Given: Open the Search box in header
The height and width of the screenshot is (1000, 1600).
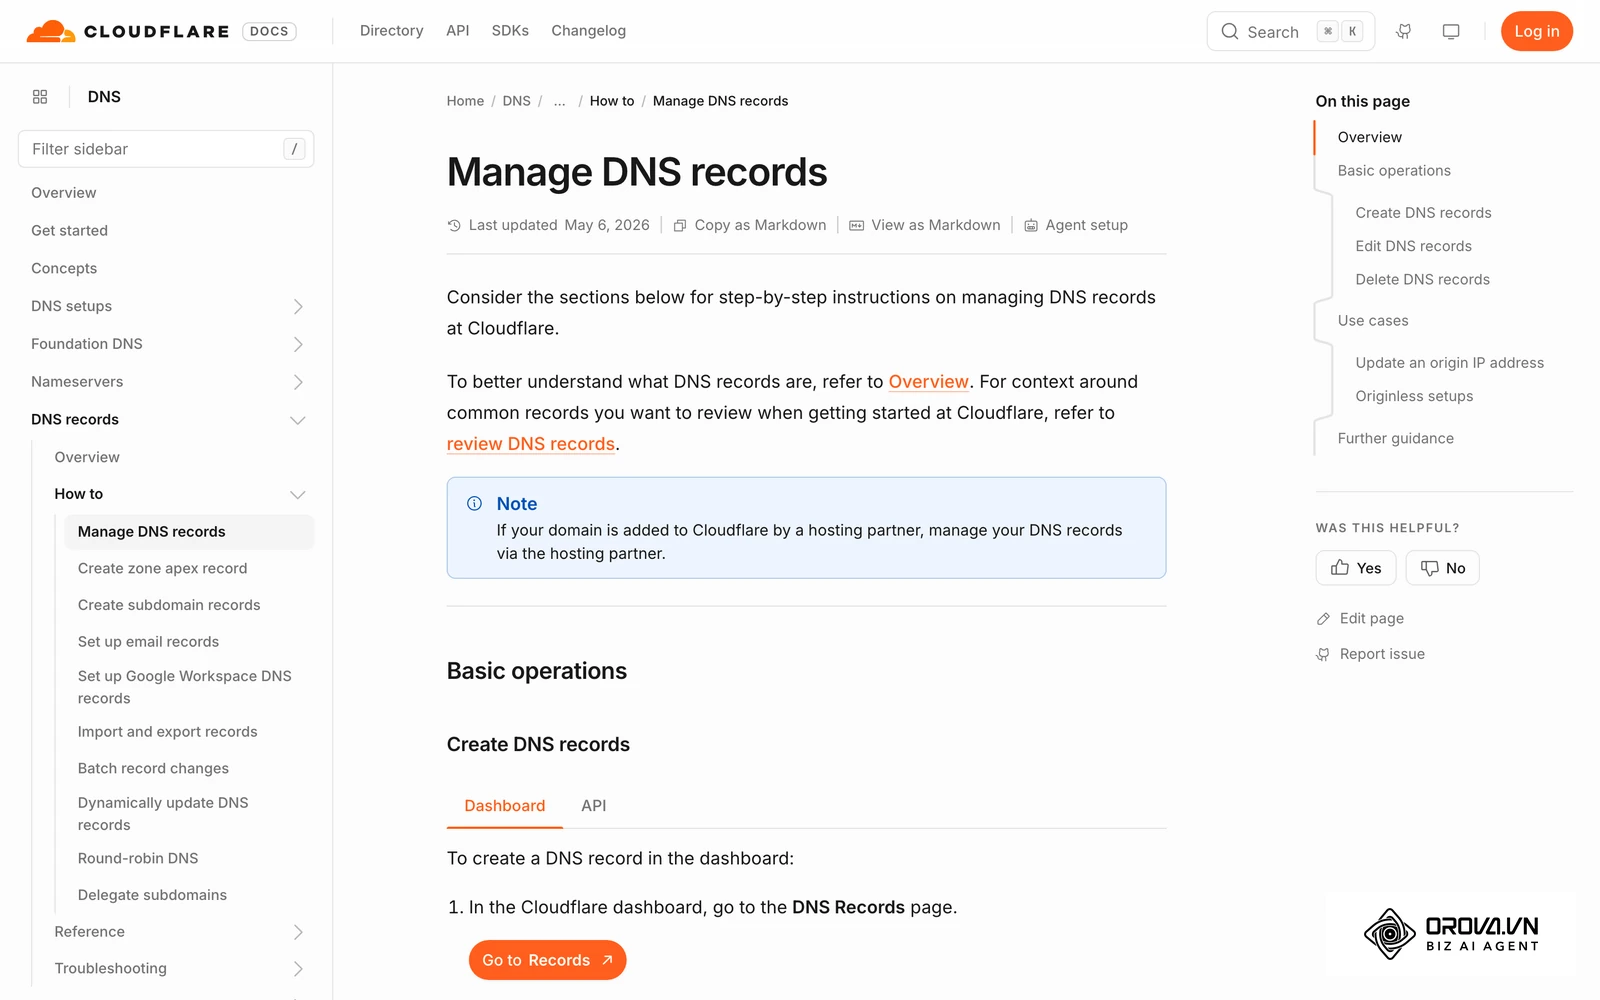Looking at the screenshot, I should (1291, 31).
